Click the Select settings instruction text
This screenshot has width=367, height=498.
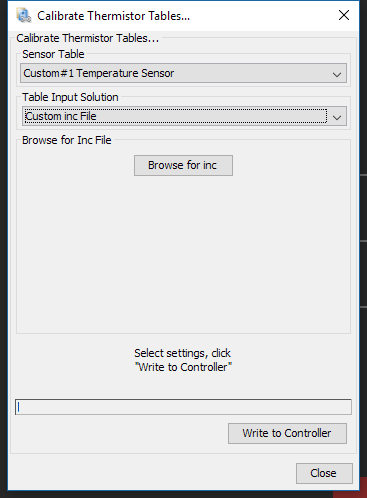(x=183, y=360)
